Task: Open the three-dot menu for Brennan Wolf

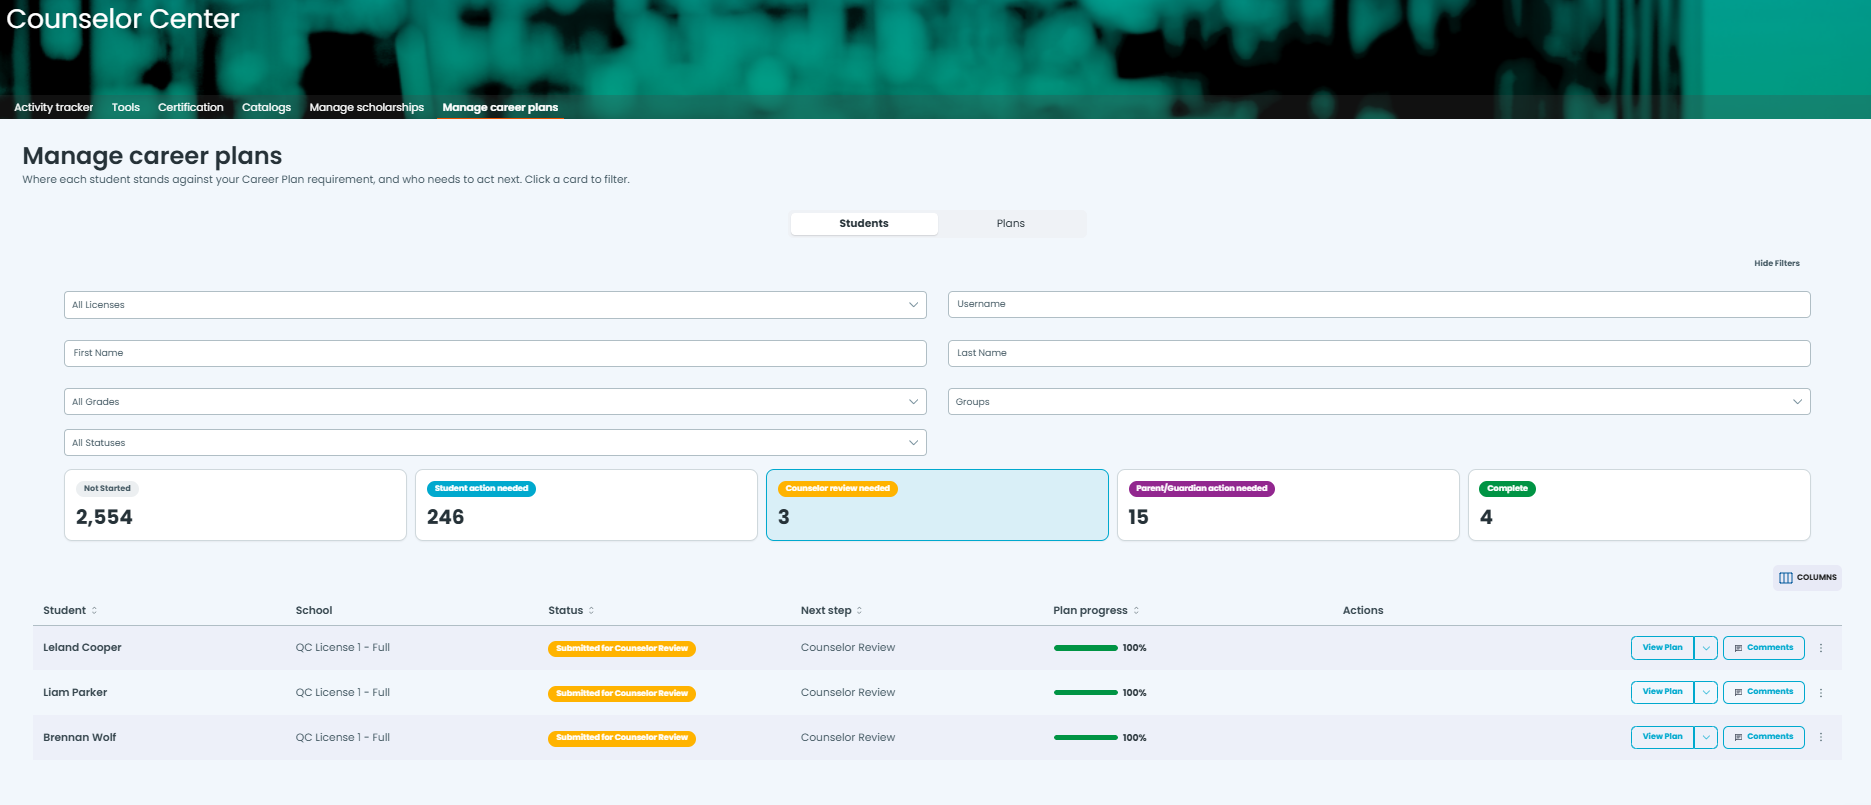Action: (x=1821, y=737)
